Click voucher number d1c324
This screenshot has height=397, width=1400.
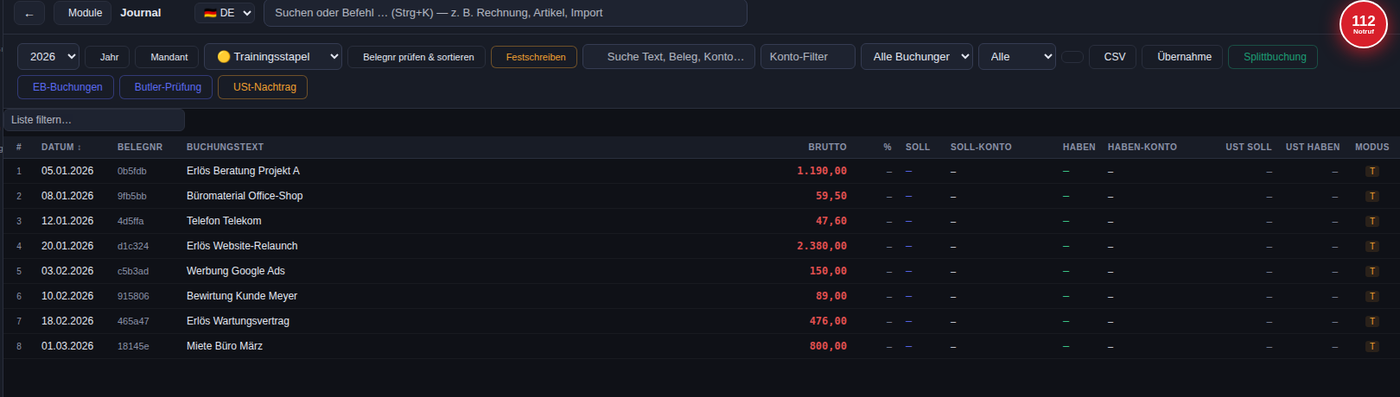click(133, 246)
